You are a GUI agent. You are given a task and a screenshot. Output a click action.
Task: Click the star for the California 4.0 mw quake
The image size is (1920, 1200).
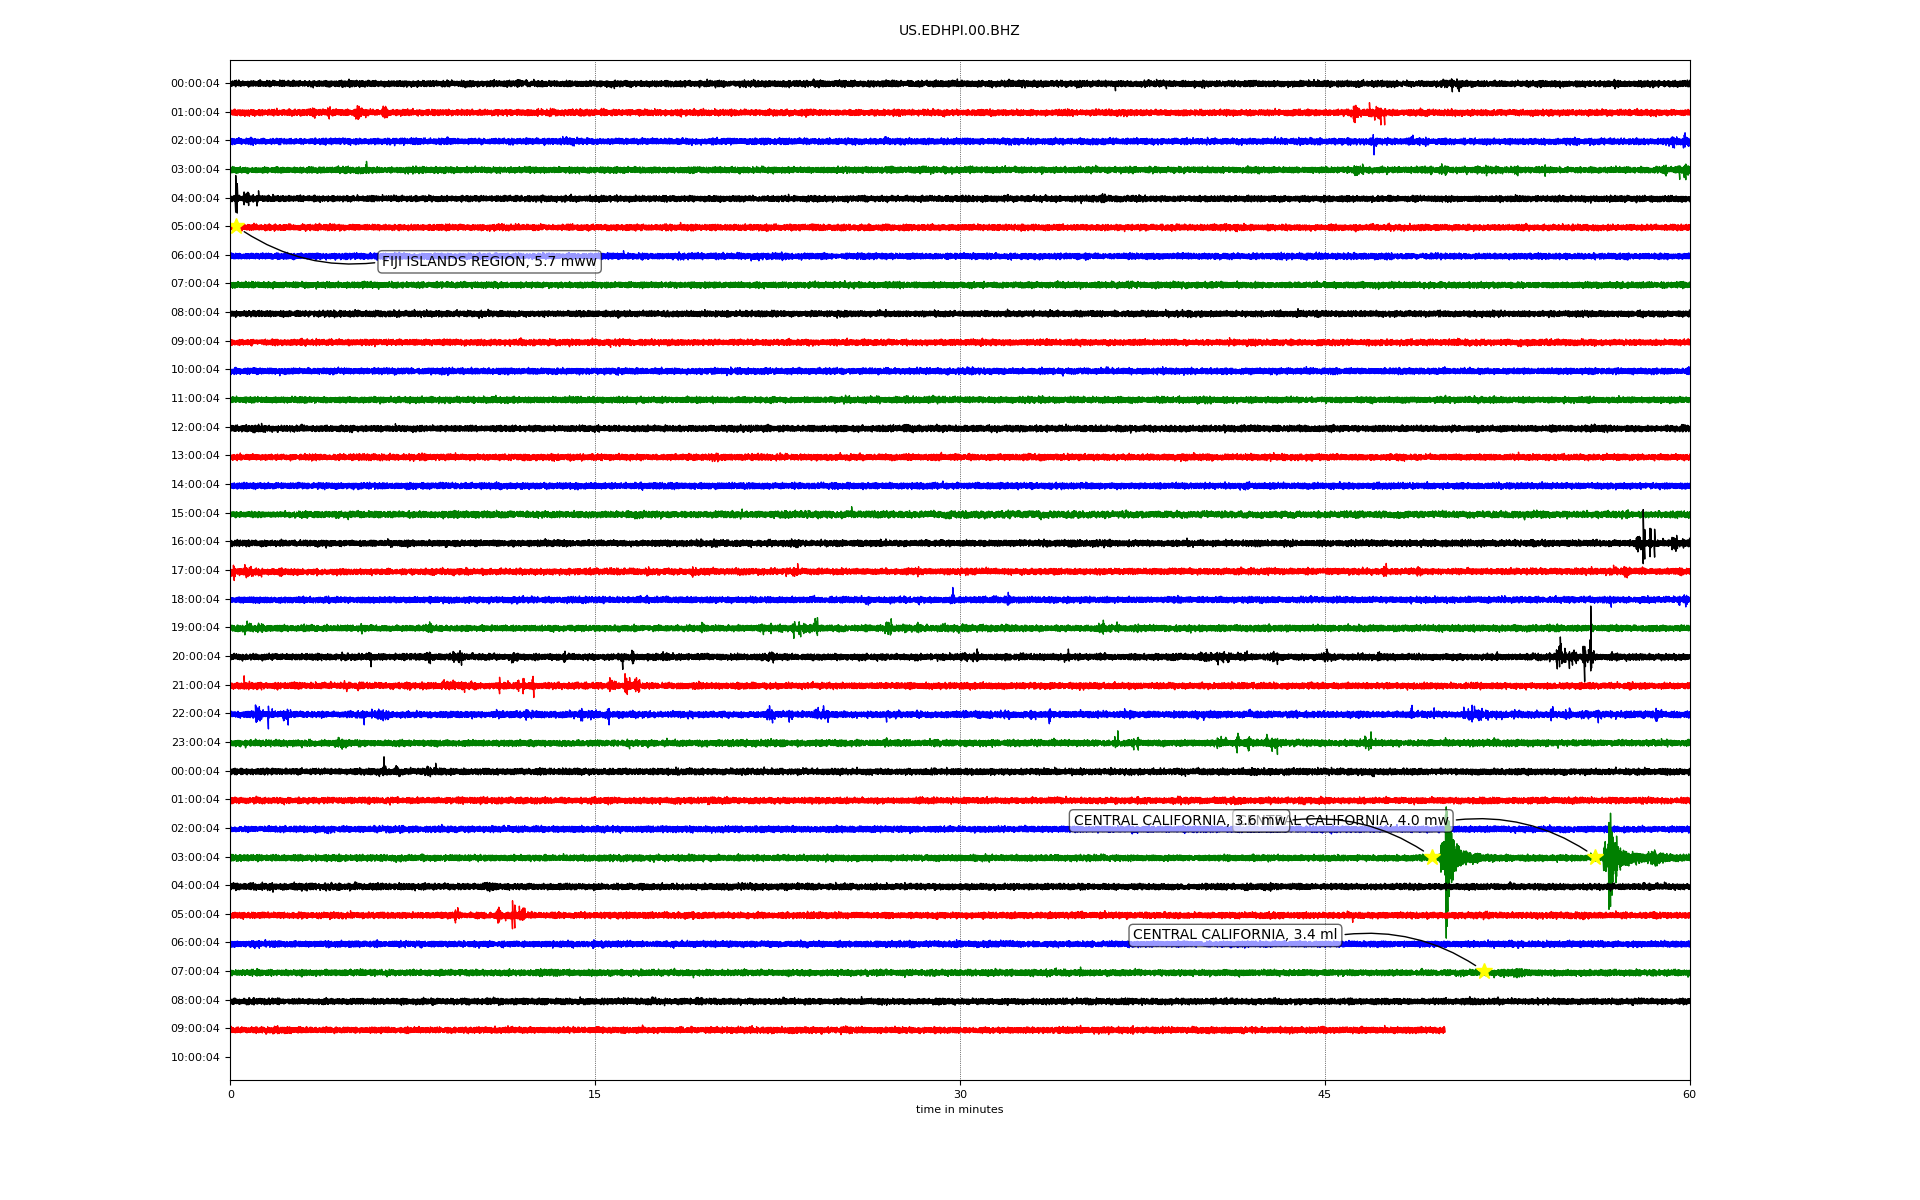1595,857
